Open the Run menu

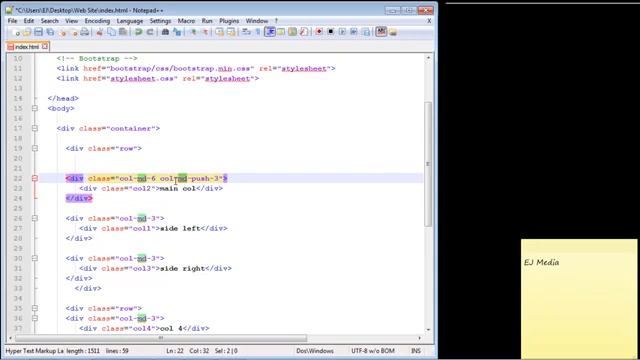[207, 21]
